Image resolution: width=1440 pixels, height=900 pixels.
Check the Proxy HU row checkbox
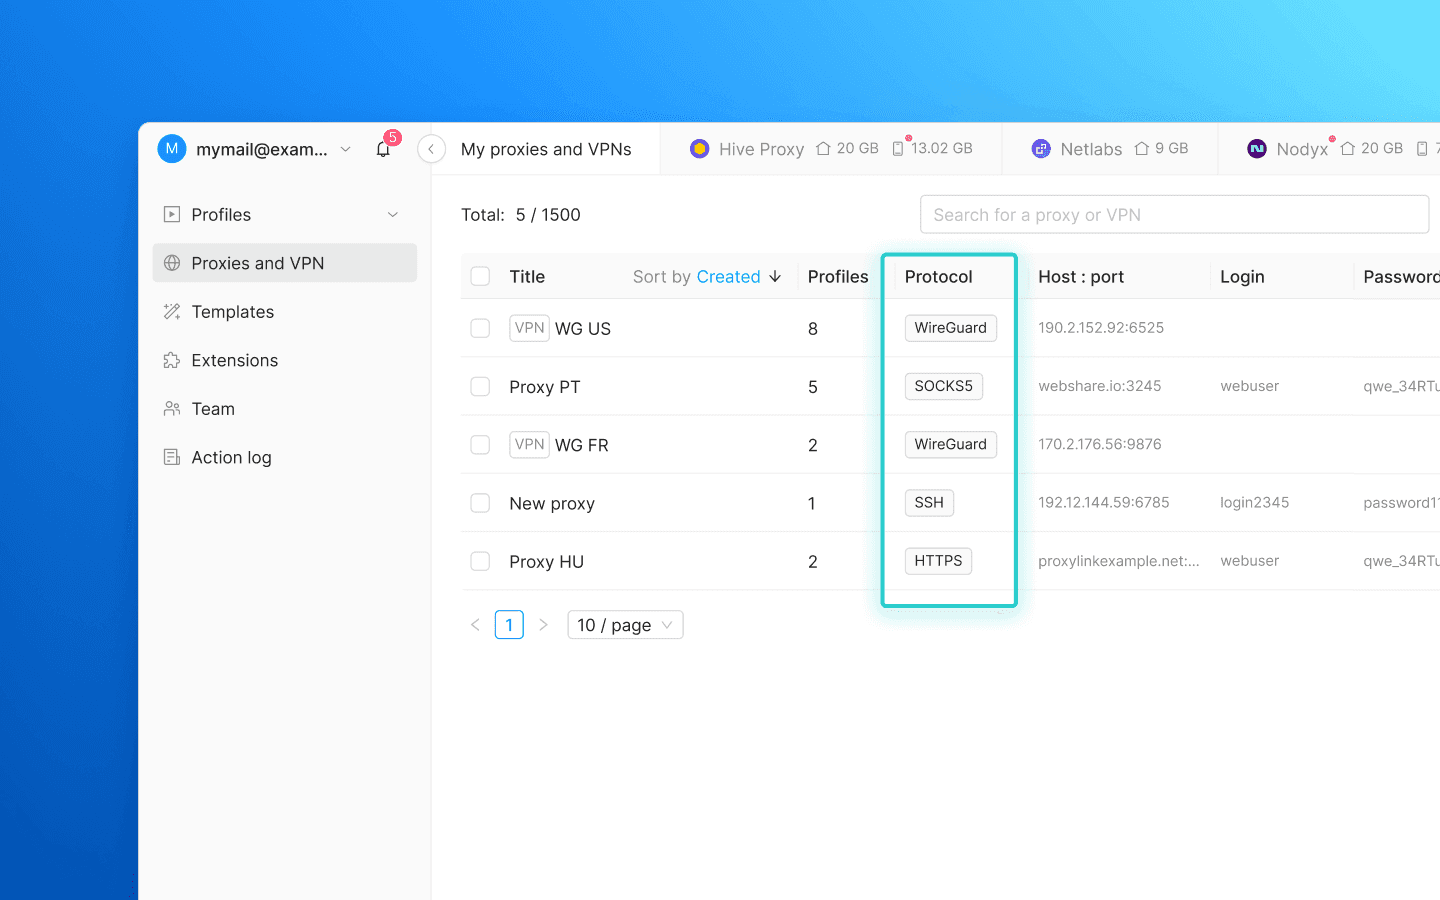pyautogui.click(x=480, y=561)
